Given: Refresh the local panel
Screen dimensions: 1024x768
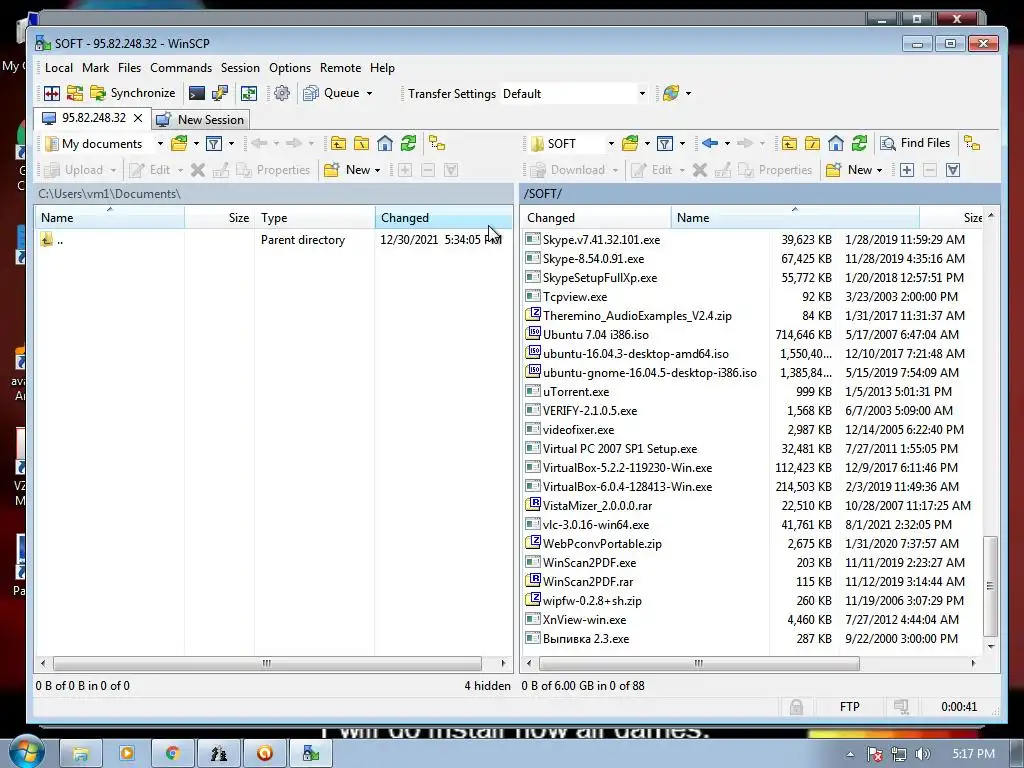Looking at the screenshot, I should click(408, 144).
